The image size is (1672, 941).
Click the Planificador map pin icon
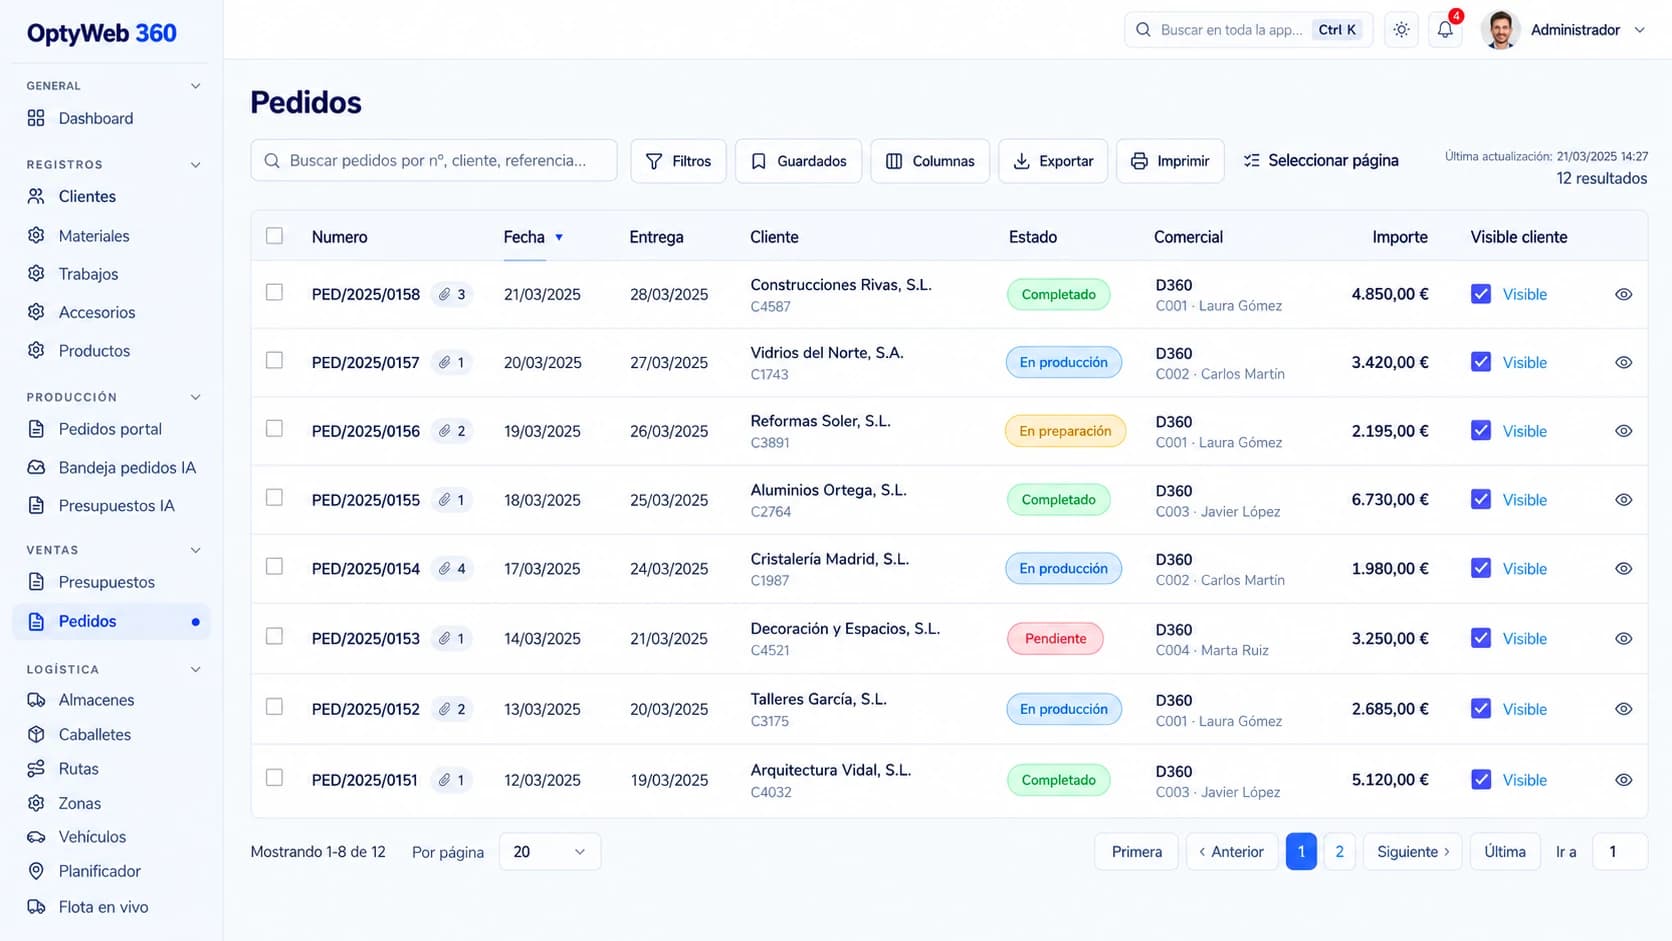36,871
